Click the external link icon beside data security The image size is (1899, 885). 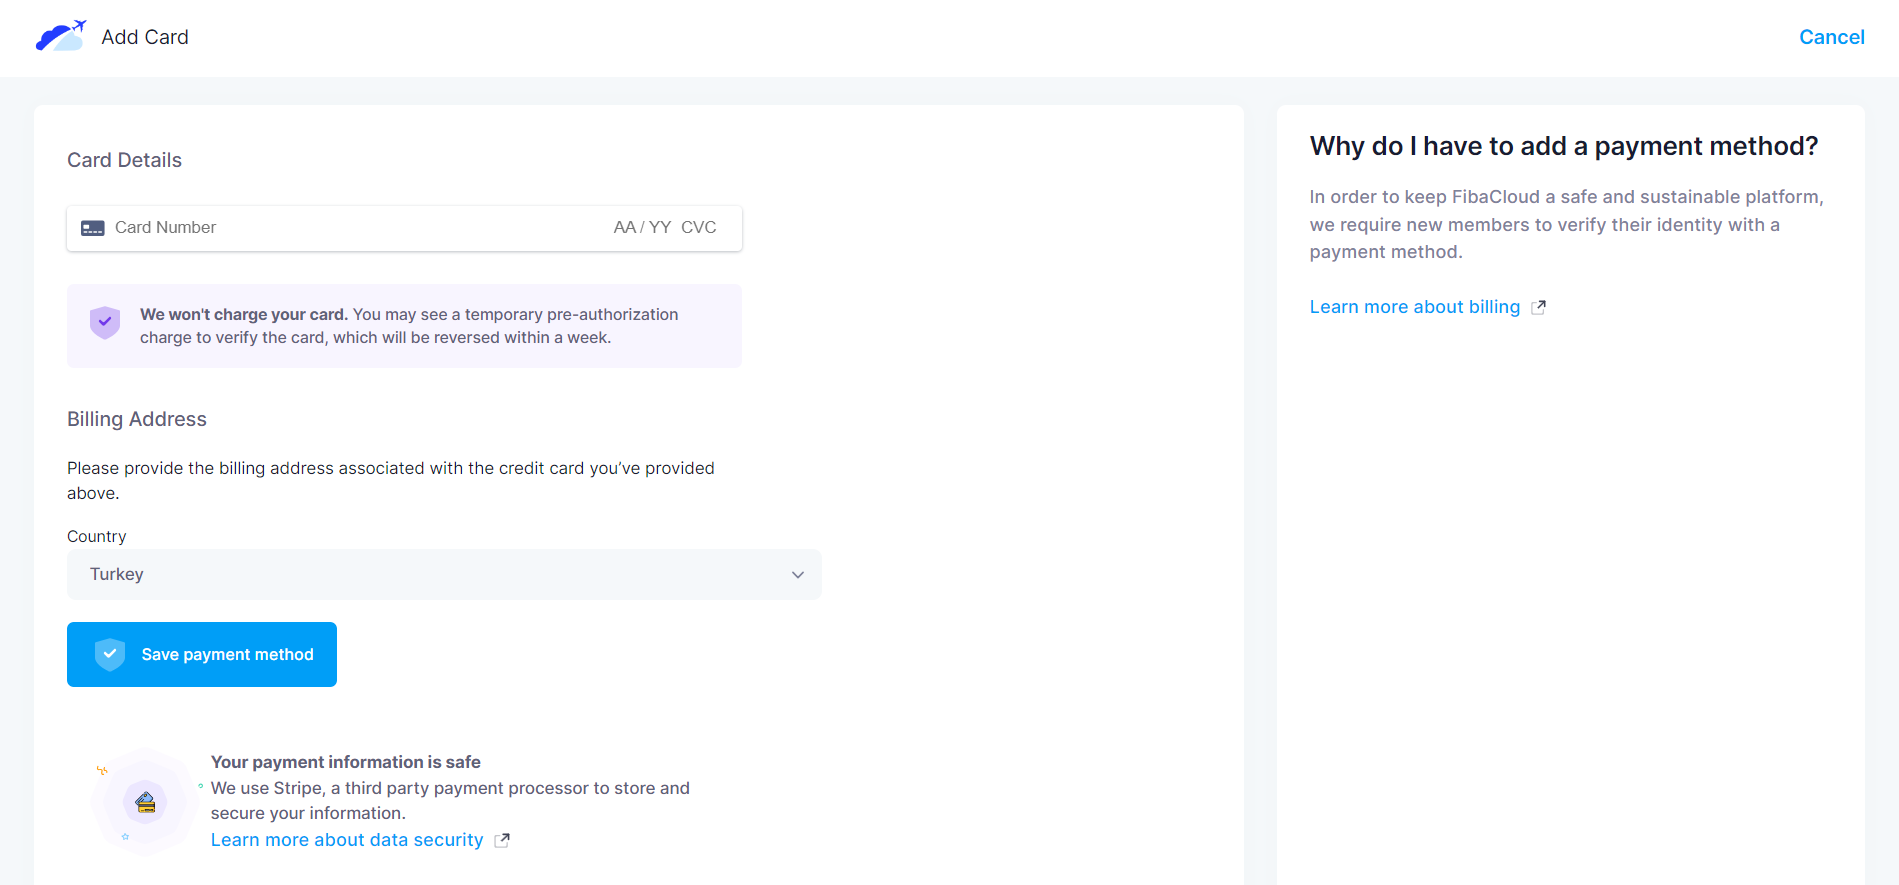click(502, 840)
